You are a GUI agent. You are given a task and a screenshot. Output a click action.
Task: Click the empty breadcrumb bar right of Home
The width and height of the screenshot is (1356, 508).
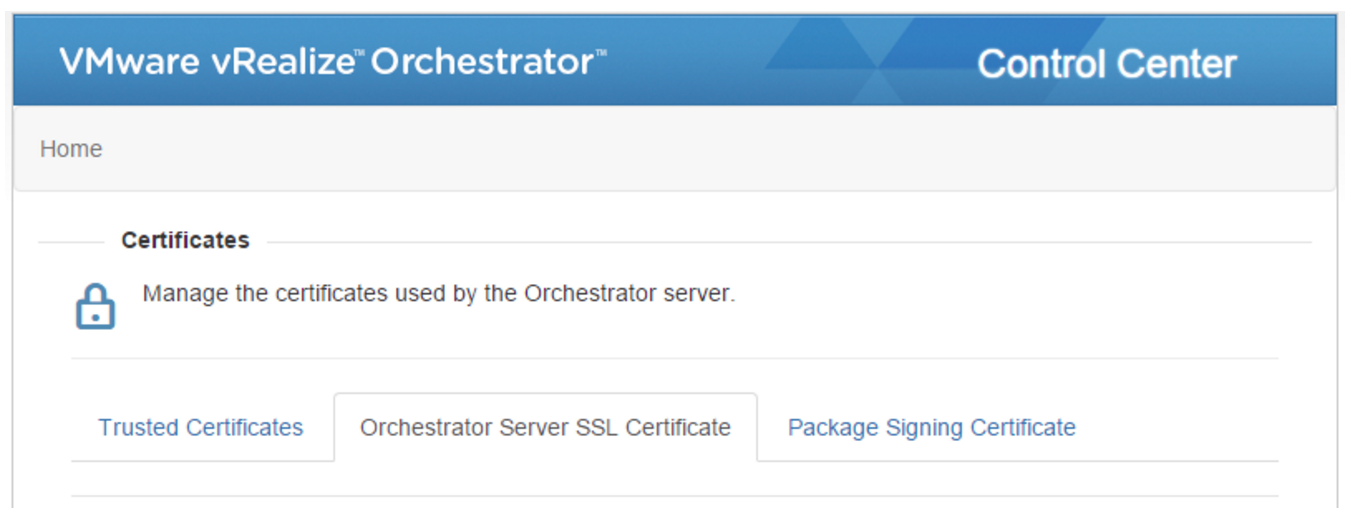pyautogui.click(x=700, y=149)
